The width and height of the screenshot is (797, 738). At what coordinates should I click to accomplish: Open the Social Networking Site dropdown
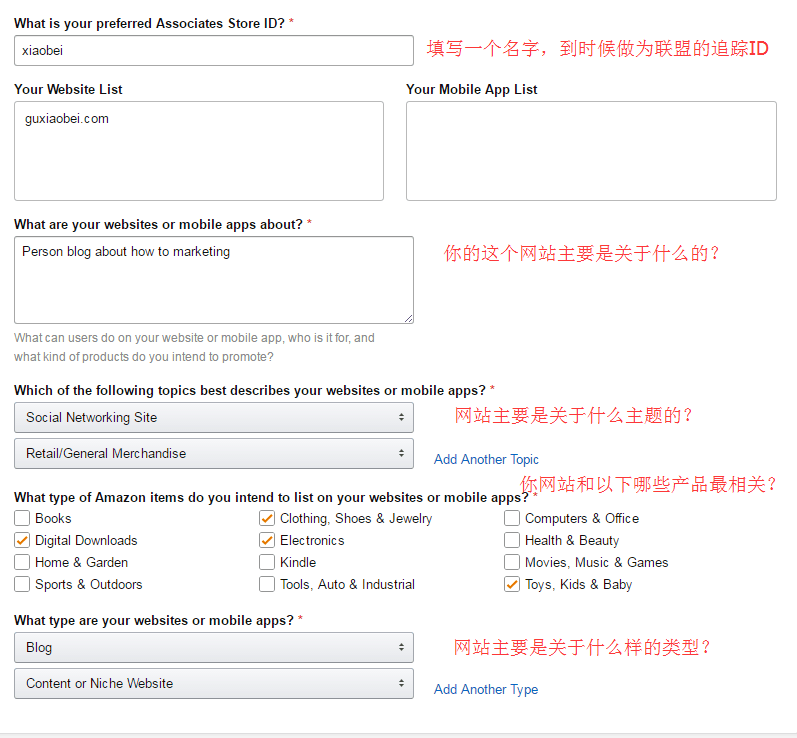(214, 417)
